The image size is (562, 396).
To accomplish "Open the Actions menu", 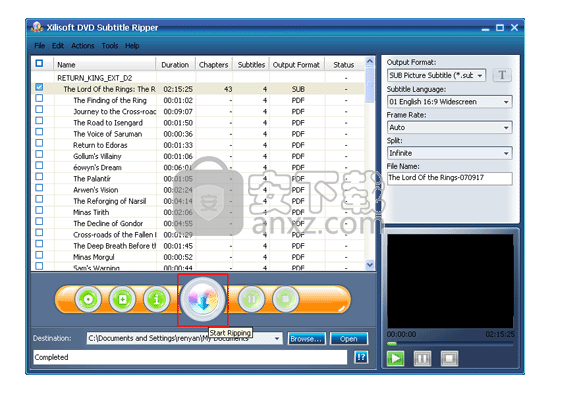I will click(83, 46).
